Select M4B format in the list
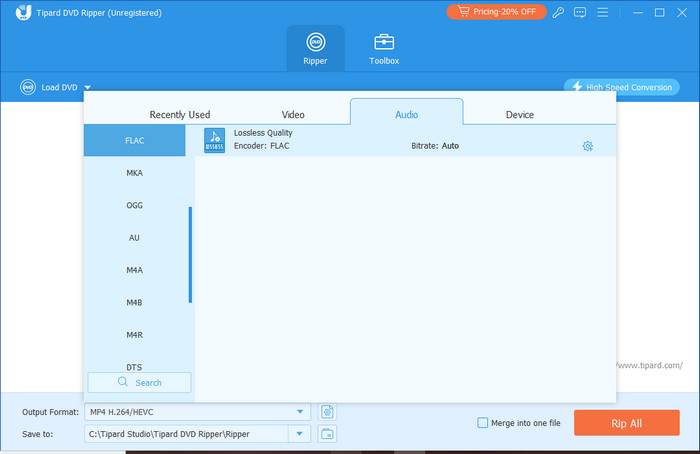The image size is (700, 454). point(134,302)
